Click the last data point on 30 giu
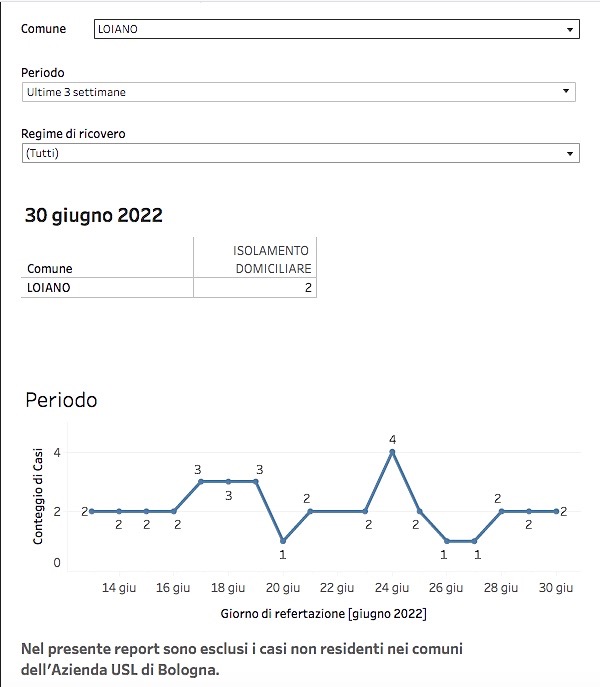 coord(556,511)
